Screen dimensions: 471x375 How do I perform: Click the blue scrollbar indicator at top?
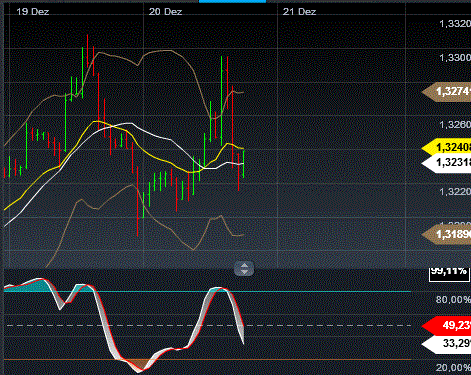coord(232,1)
